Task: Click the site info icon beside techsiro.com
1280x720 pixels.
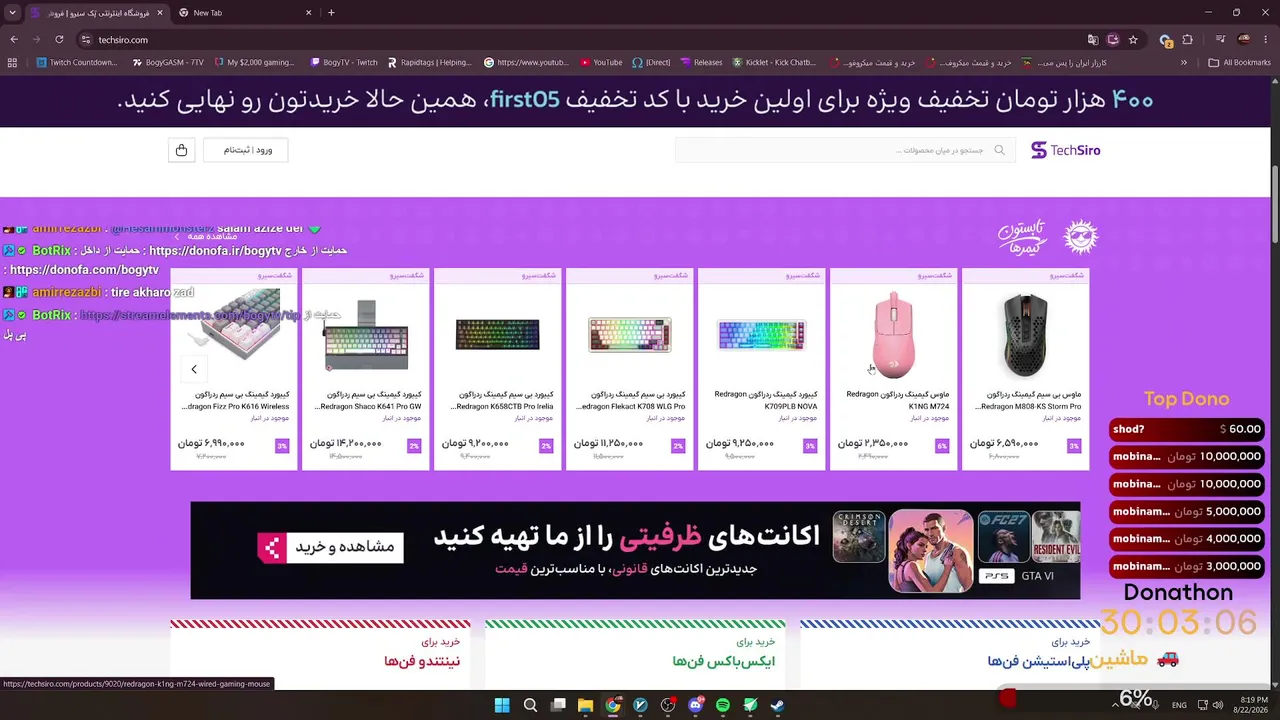Action: point(86,40)
